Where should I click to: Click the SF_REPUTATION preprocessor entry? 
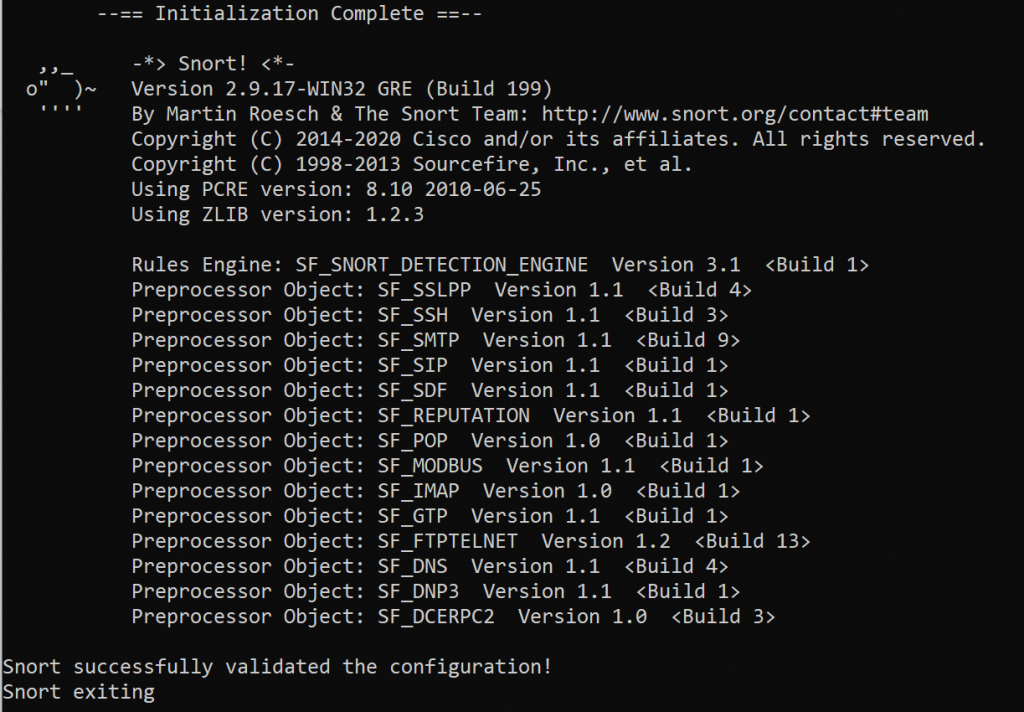(x=470, y=415)
